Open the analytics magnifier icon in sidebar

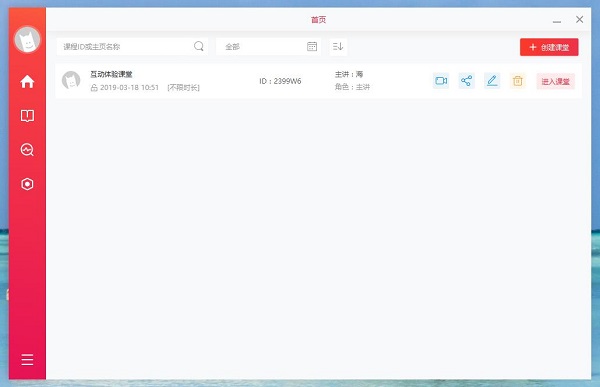tap(27, 150)
